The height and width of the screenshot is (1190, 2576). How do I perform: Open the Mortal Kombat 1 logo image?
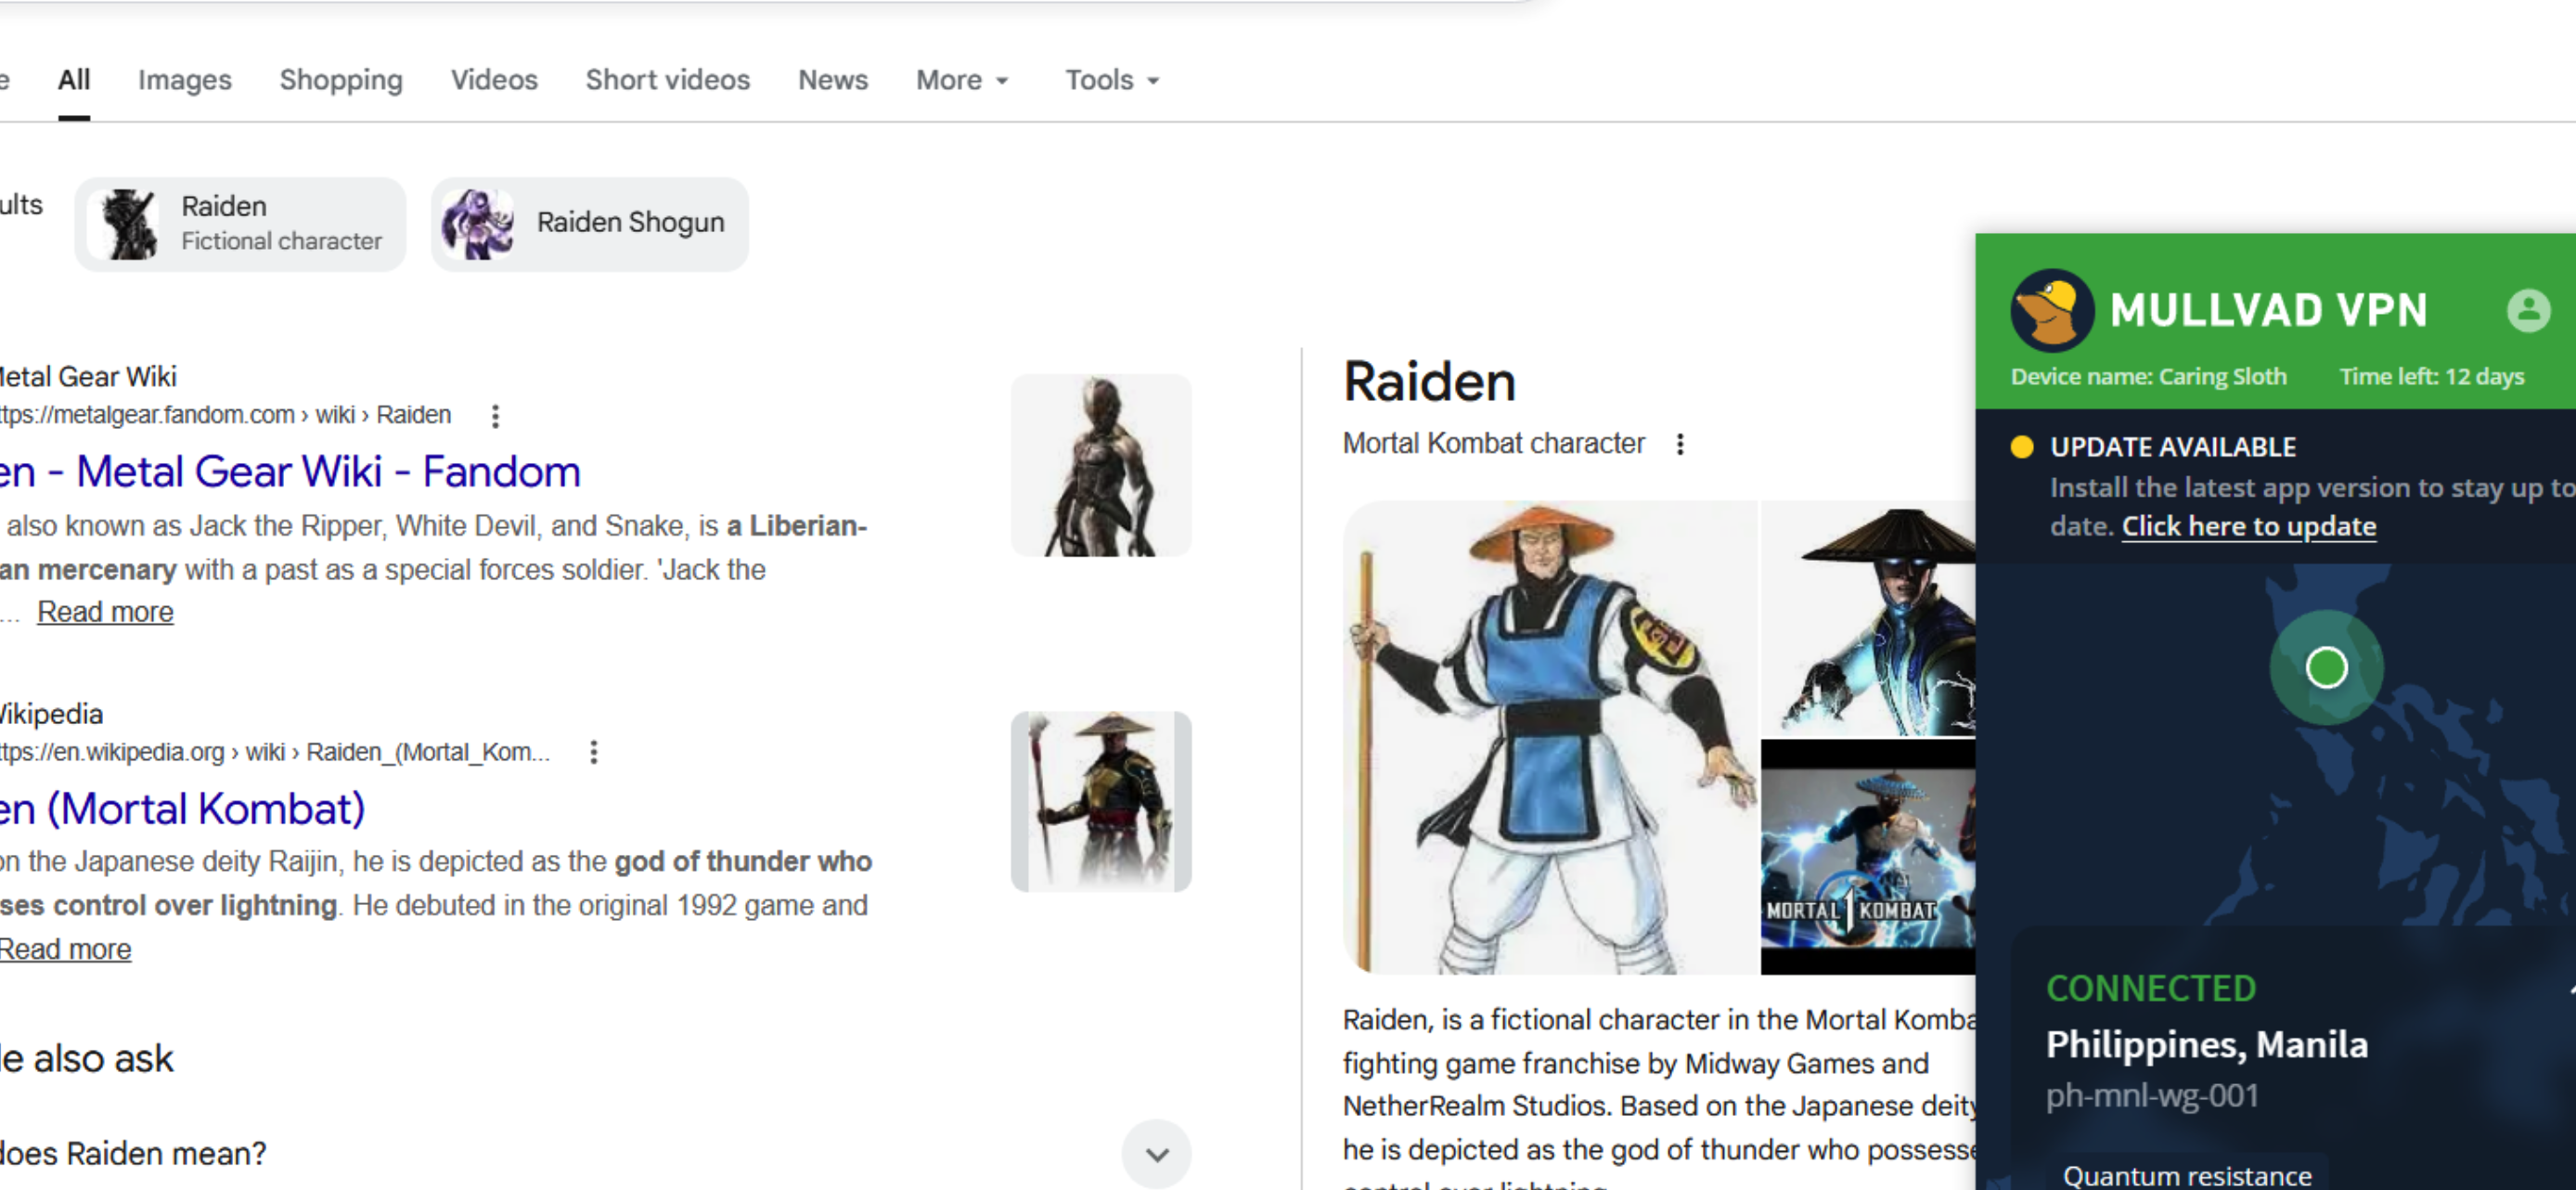click(x=1868, y=857)
